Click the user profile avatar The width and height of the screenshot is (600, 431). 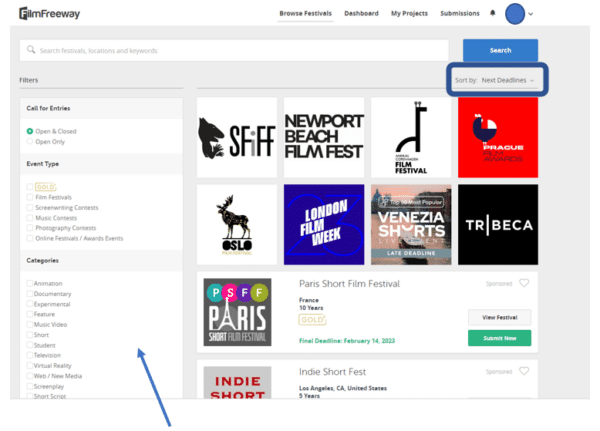pos(515,14)
